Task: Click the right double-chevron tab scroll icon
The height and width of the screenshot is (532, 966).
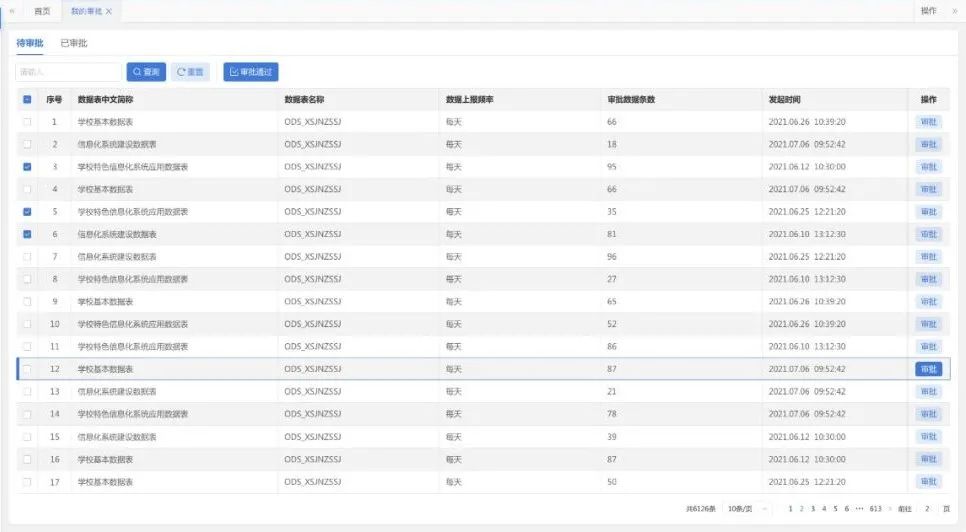Action: tap(954, 11)
